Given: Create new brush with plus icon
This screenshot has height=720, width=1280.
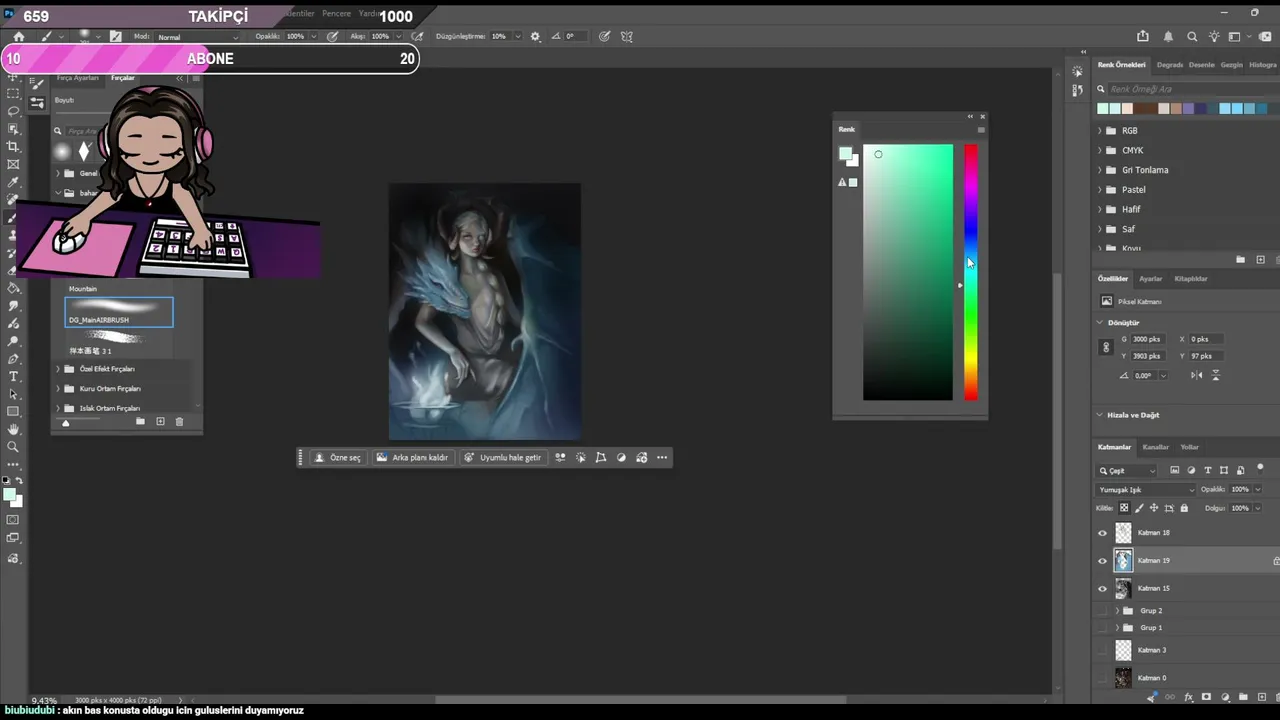Looking at the screenshot, I should 160,422.
